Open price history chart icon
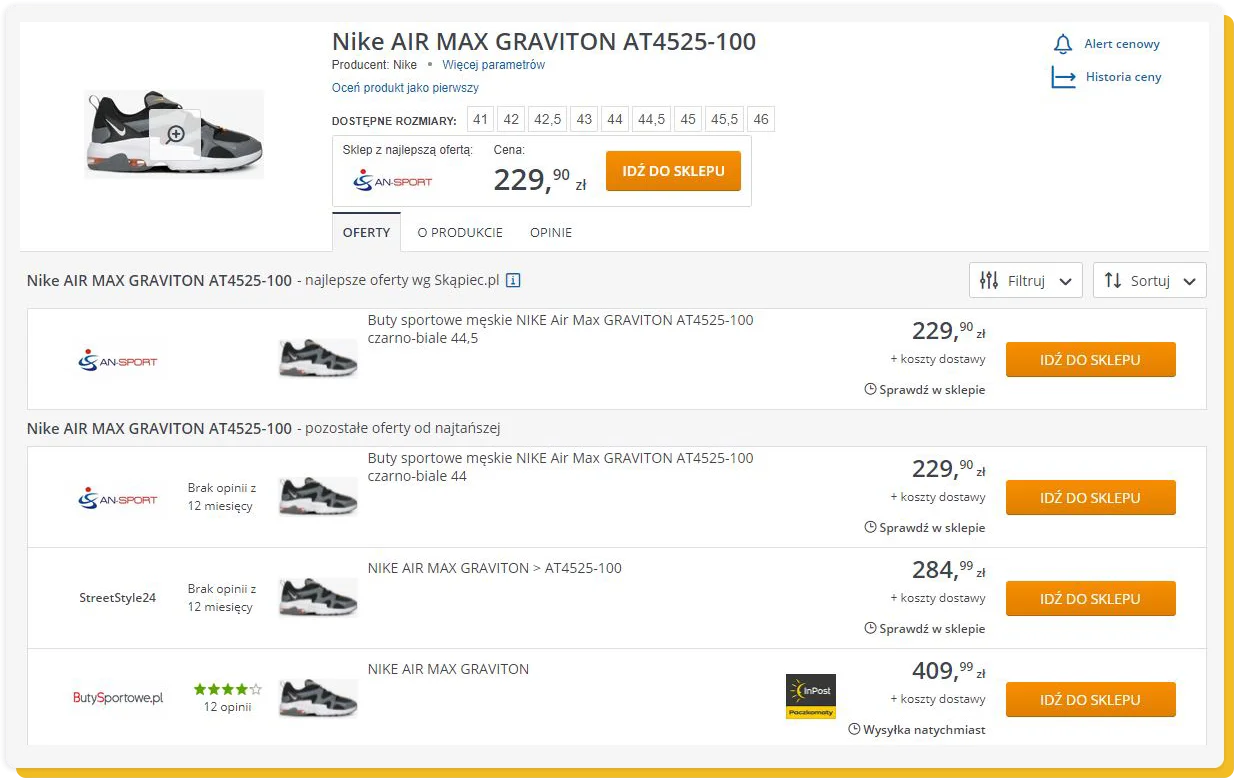The image size is (1240, 784). tap(1063, 77)
